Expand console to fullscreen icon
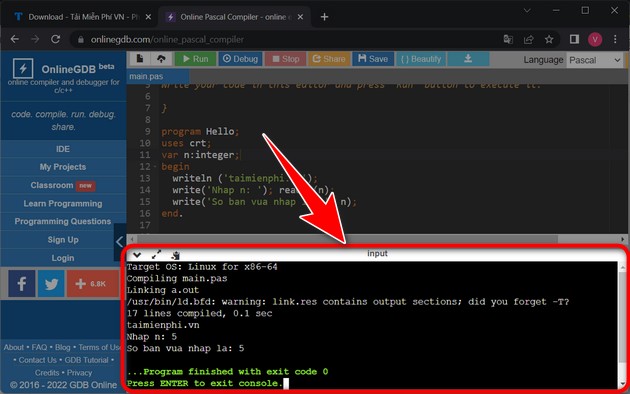 (156, 255)
